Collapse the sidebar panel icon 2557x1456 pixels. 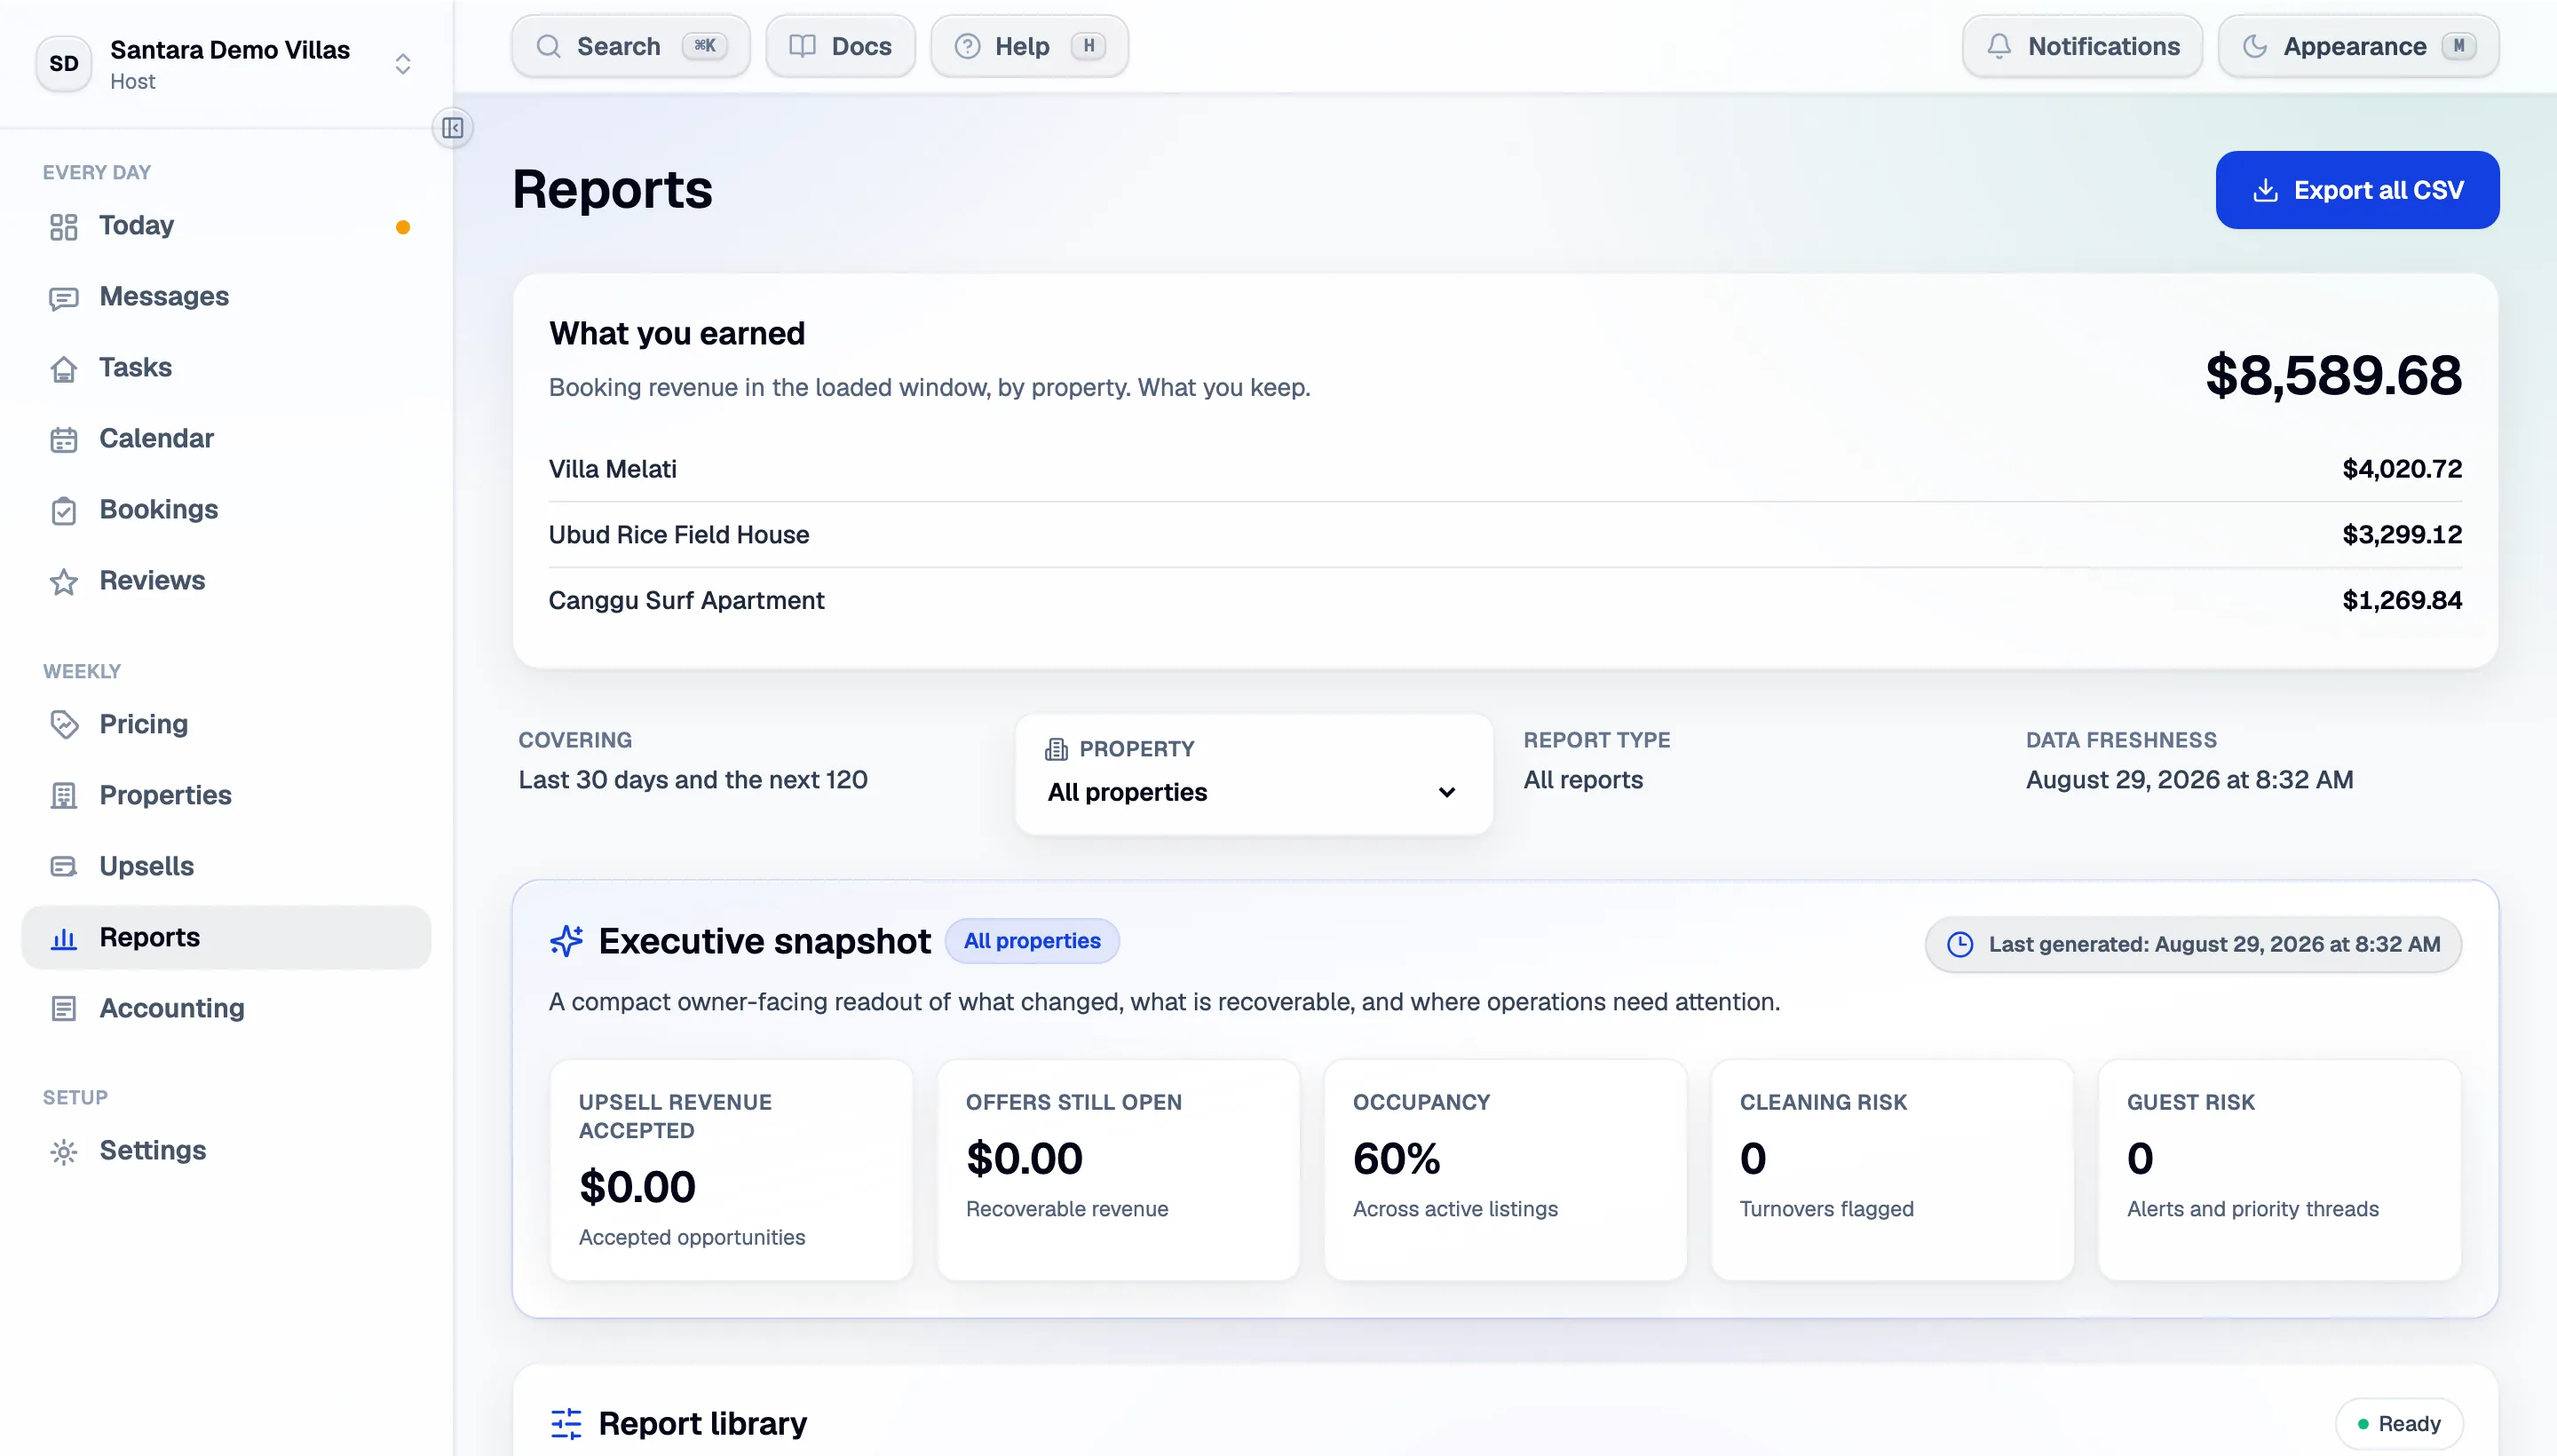453,128
